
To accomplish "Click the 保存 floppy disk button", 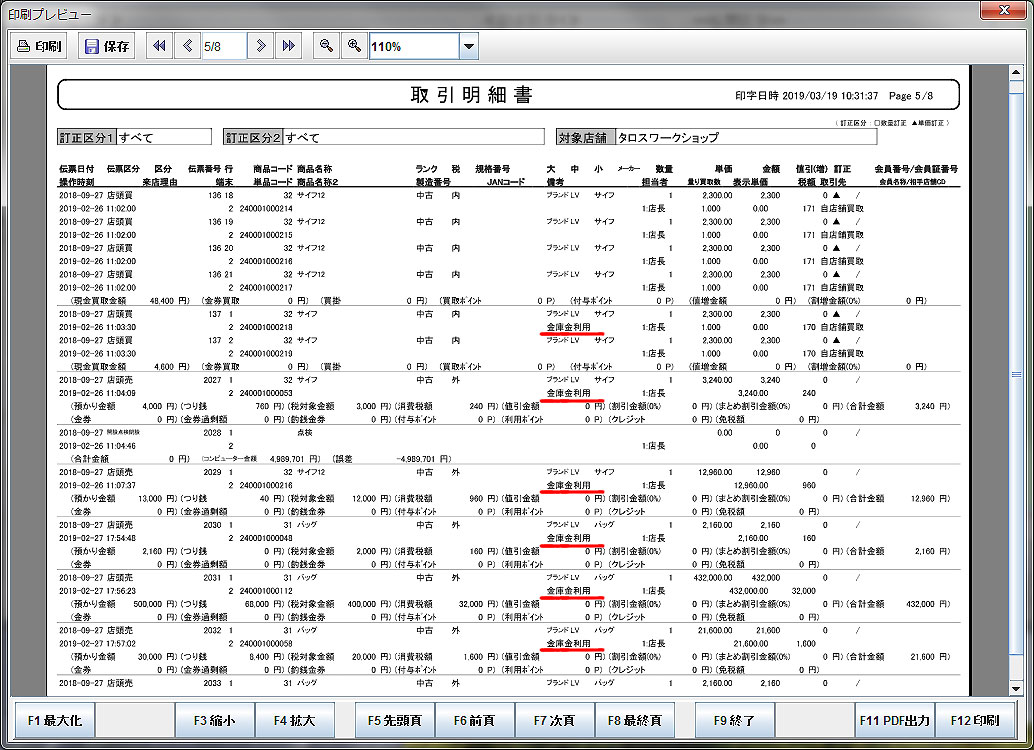I will click(107, 46).
